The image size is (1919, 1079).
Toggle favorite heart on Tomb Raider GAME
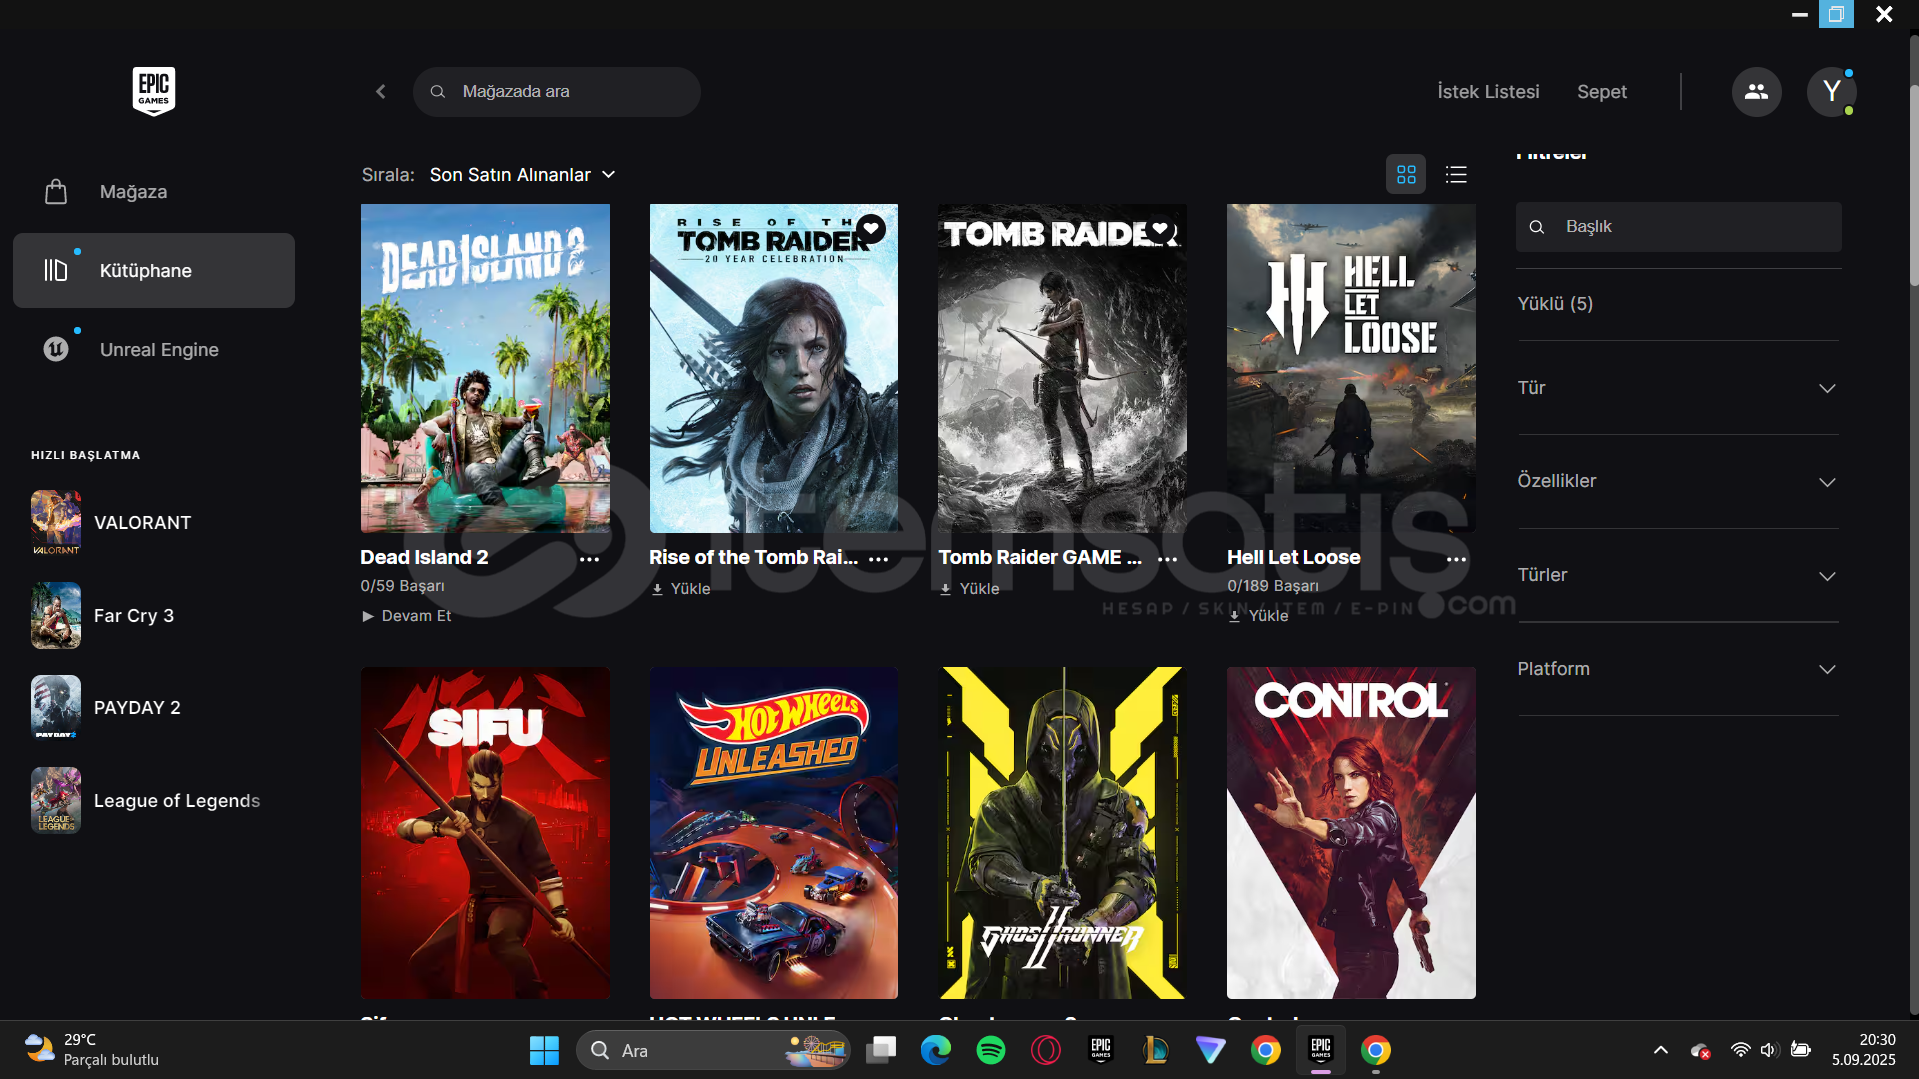point(1160,230)
